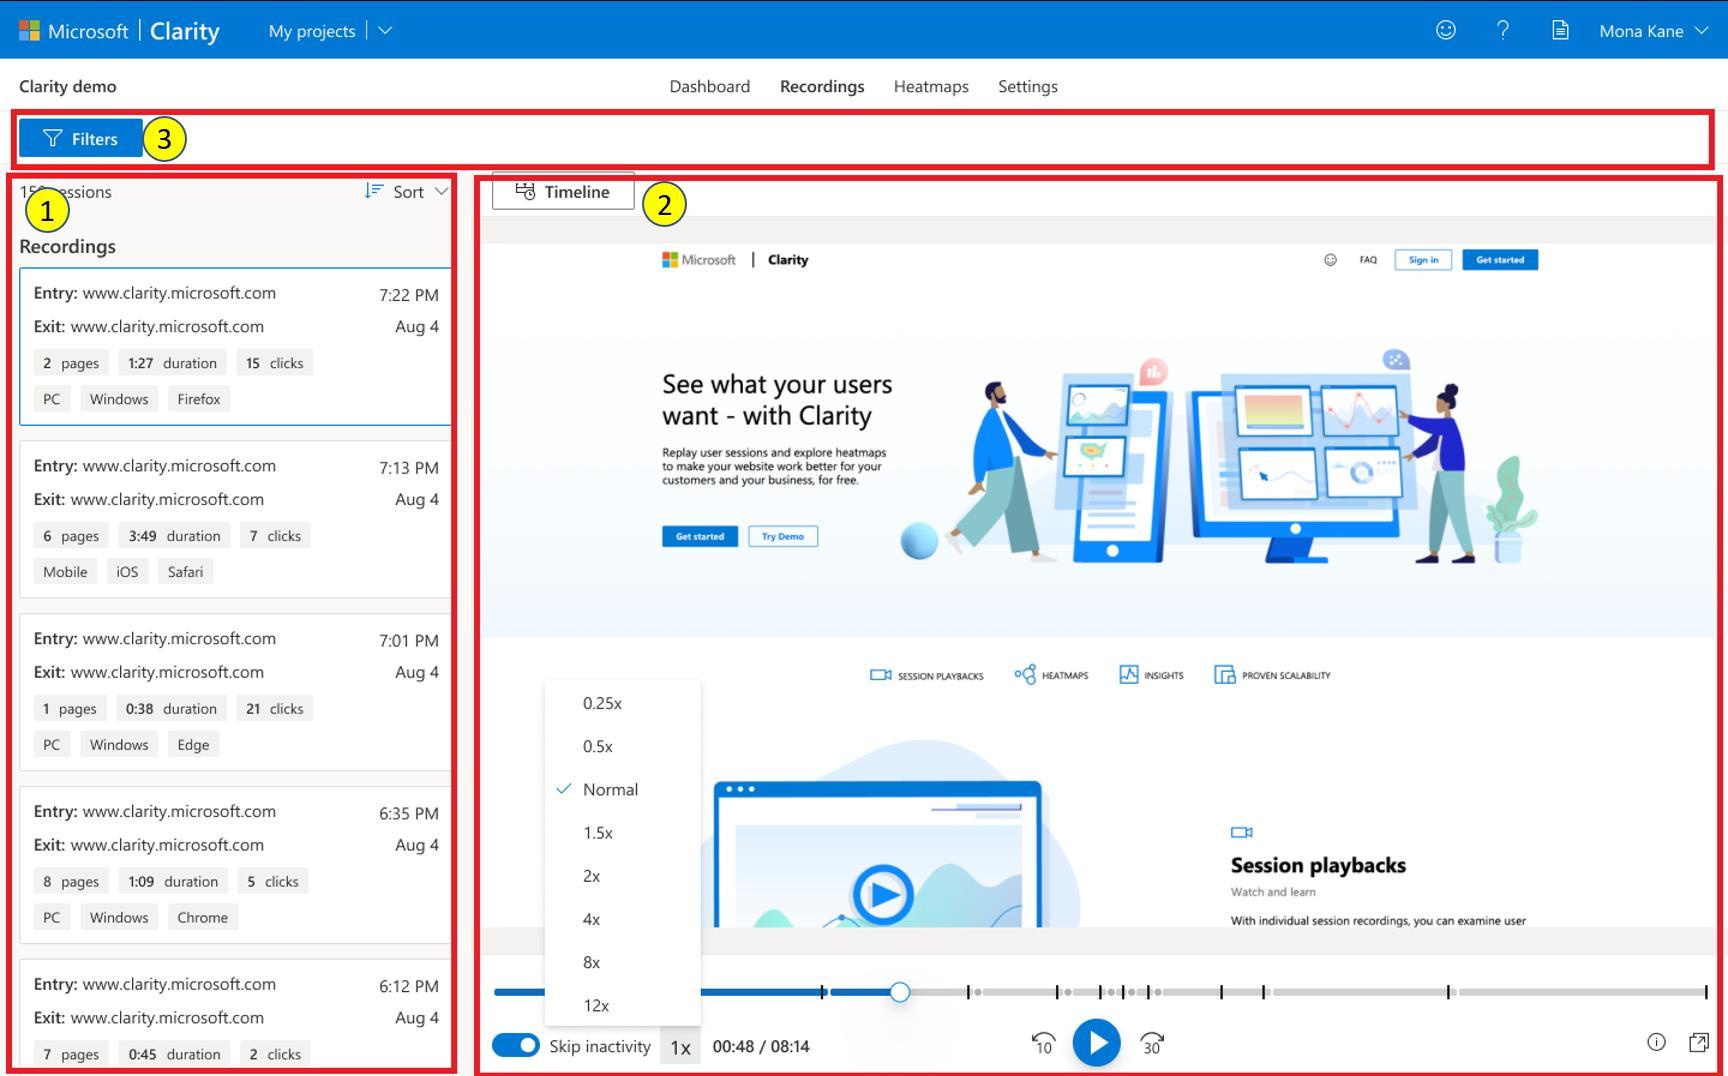This screenshot has width=1728, height=1076.
Task: Click the Timeline button
Action: 563,191
